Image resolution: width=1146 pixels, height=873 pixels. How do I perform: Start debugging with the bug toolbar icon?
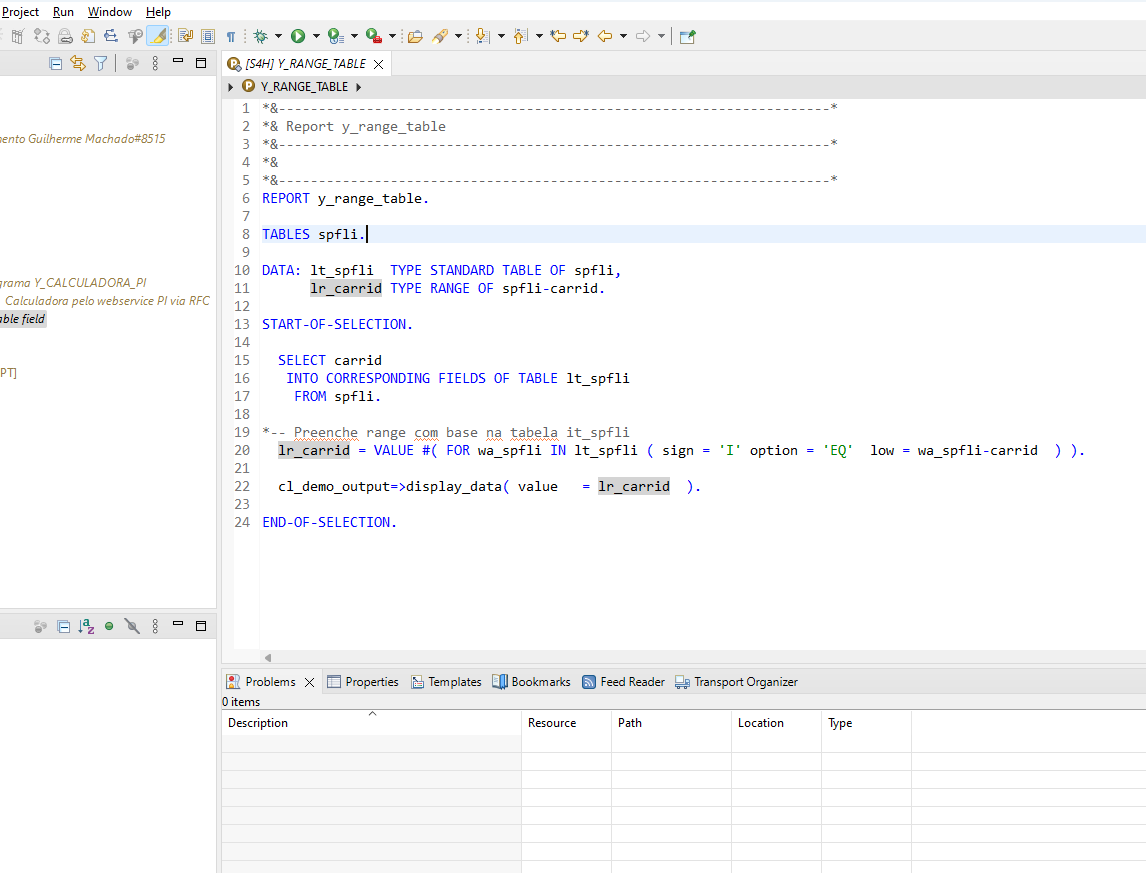pyautogui.click(x=261, y=34)
